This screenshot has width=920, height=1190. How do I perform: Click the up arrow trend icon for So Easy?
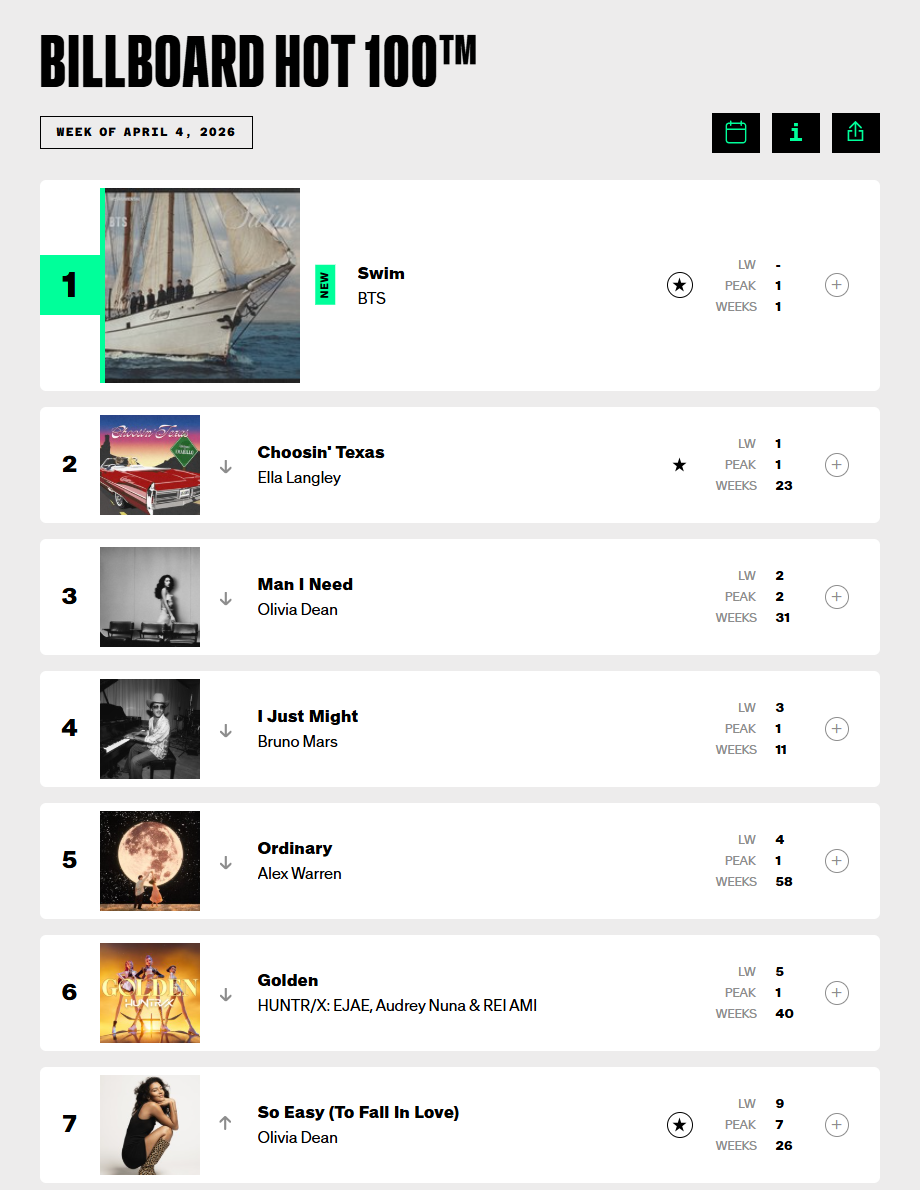click(225, 1122)
